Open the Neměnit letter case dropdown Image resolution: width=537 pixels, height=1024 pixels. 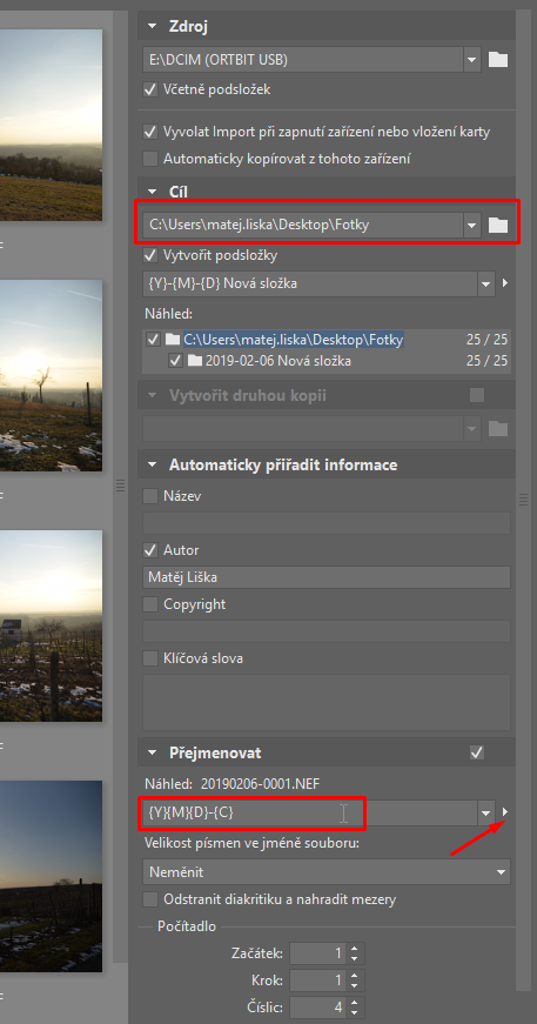point(327,872)
